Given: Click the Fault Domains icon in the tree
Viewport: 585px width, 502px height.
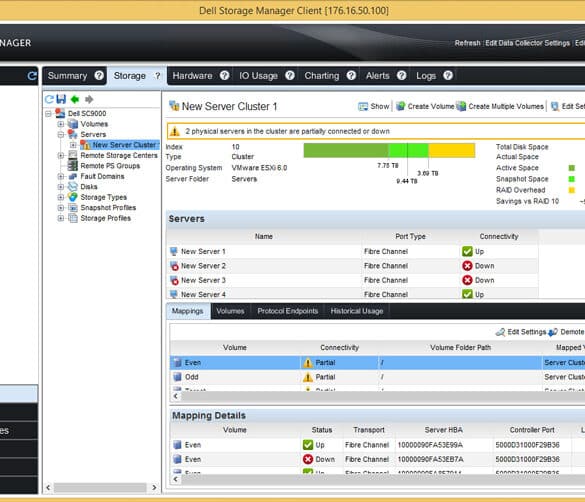Looking at the screenshot, I should [x=72, y=176].
